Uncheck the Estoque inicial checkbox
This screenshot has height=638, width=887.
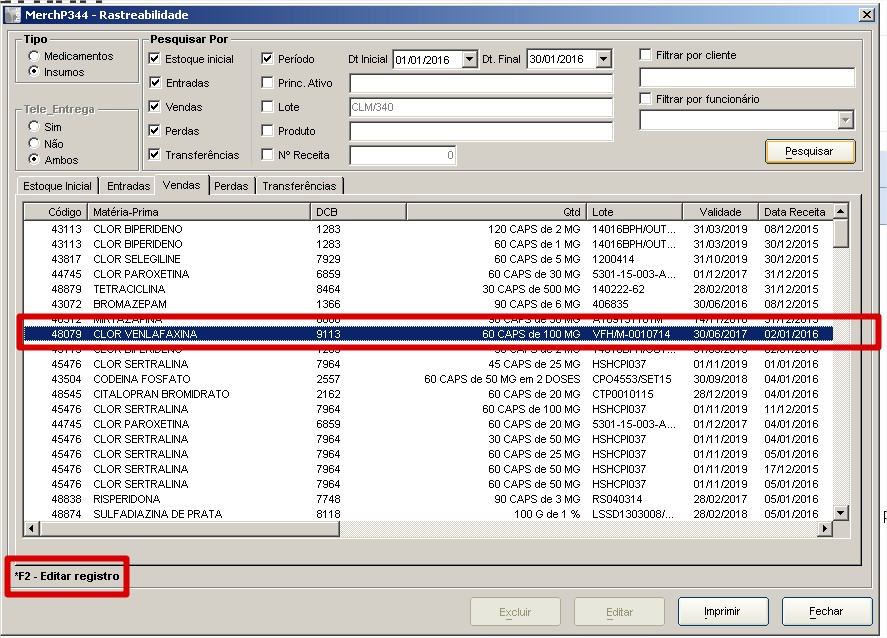tap(154, 59)
